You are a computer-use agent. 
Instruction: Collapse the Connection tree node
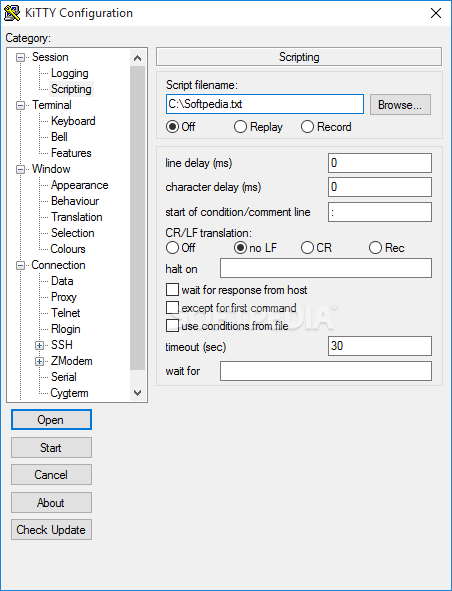(x=20, y=266)
